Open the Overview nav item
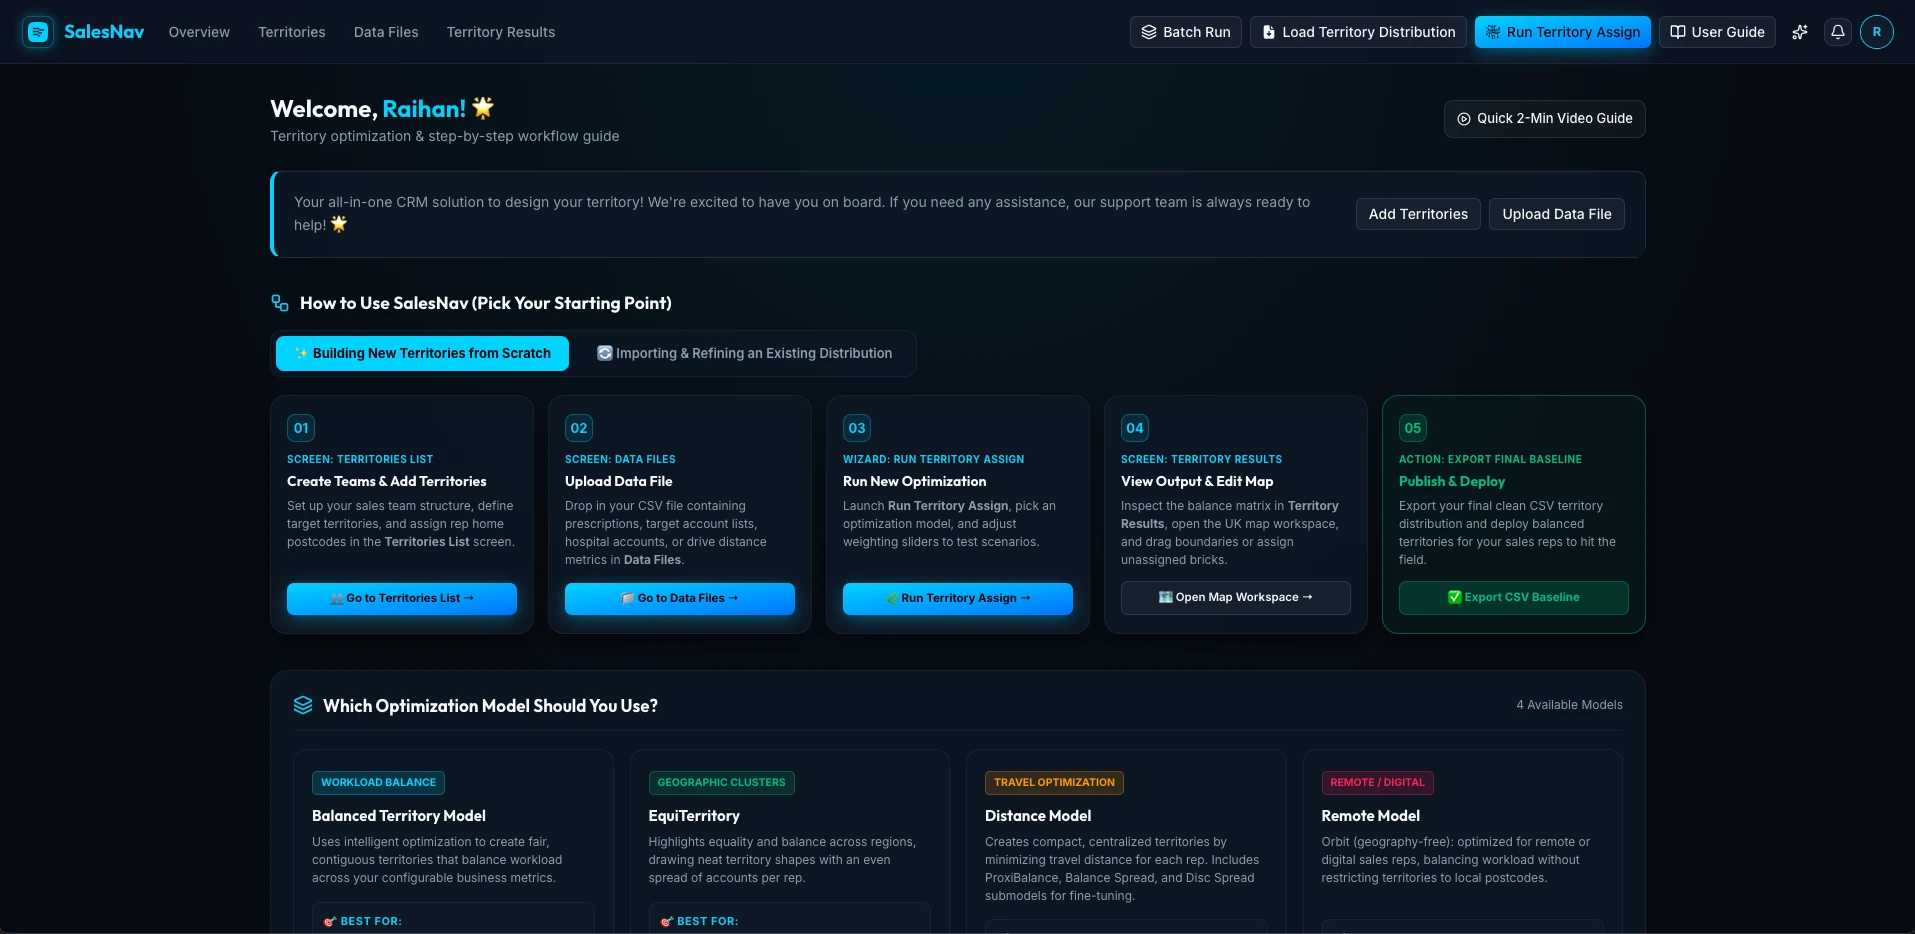The height and width of the screenshot is (934, 1915). click(x=199, y=32)
